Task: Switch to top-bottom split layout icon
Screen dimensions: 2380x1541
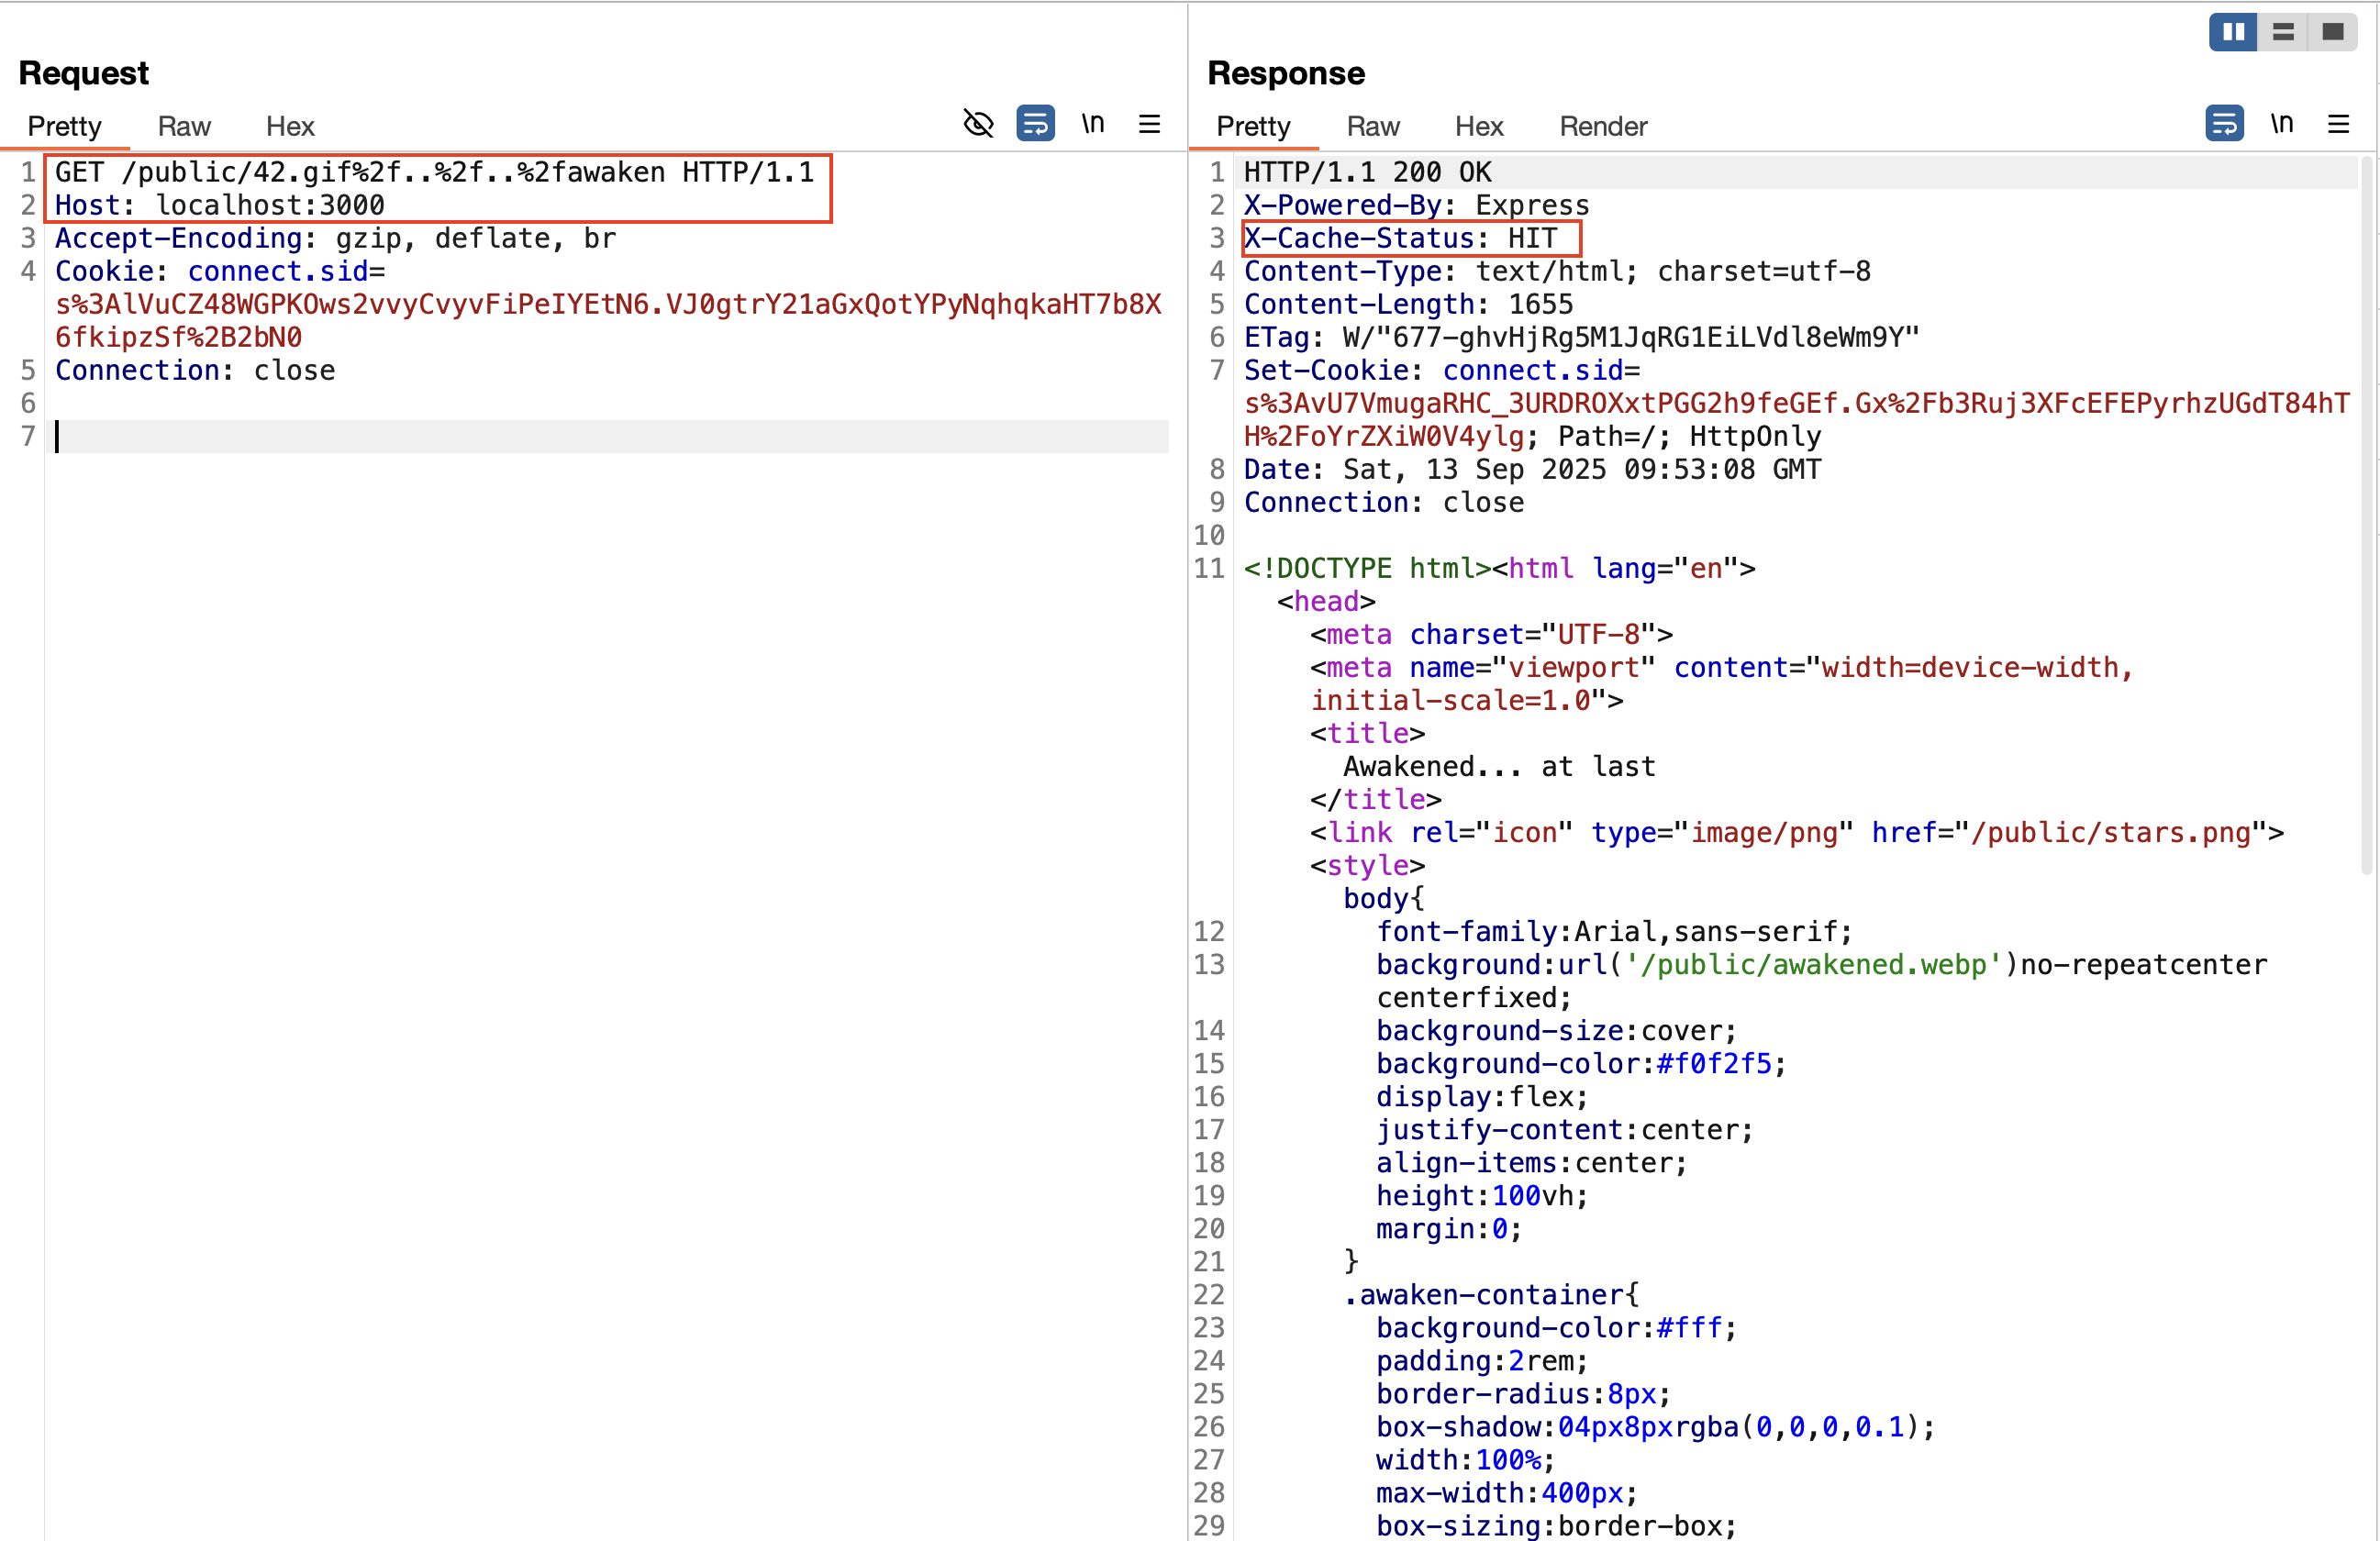Action: (2283, 32)
